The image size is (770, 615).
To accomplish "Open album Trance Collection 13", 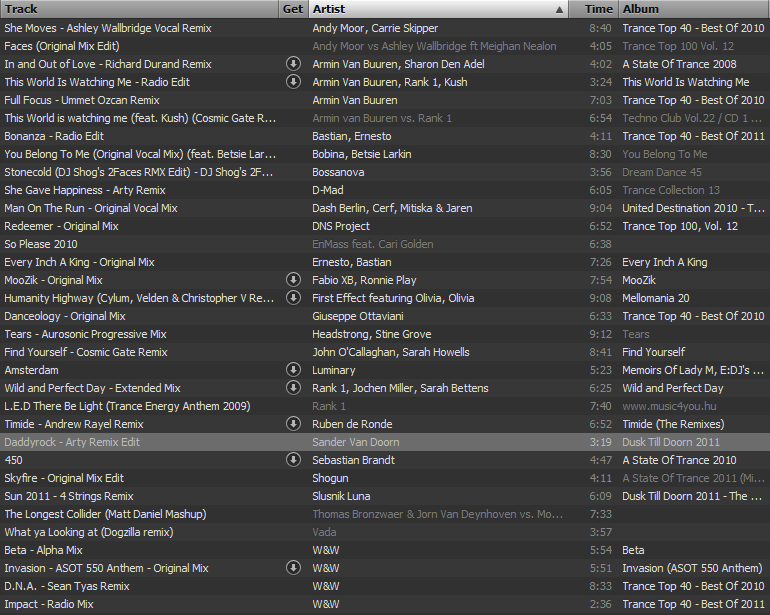I will click(x=670, y=190).
